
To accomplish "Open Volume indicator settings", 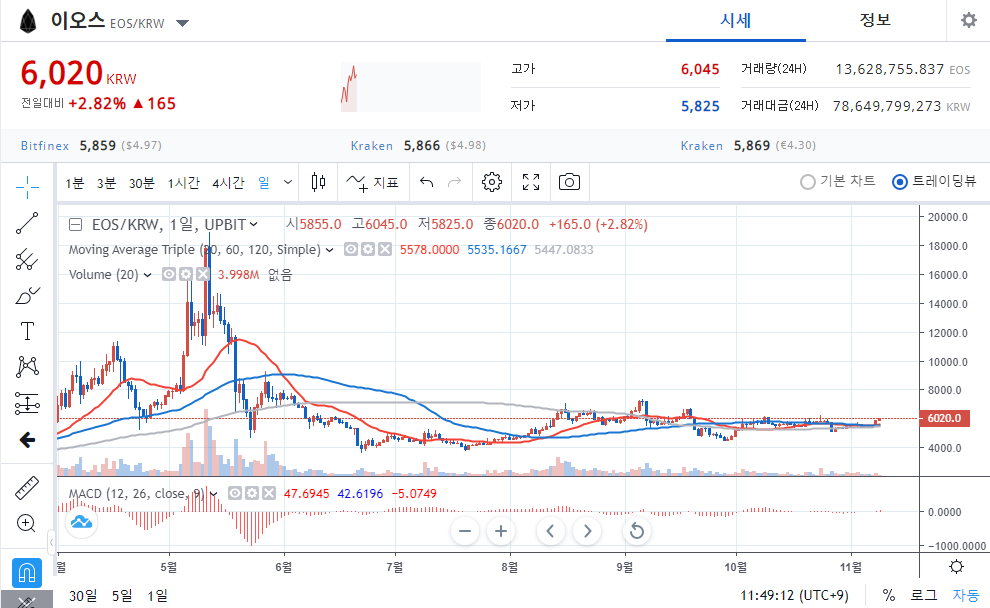I will [x=186, y=274].
